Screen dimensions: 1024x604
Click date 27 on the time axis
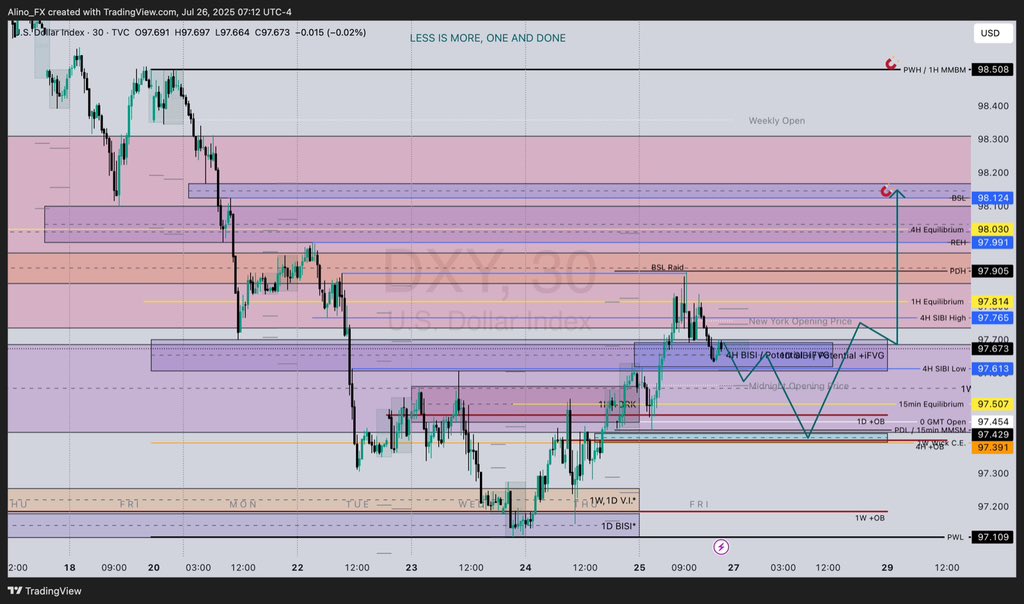734,567
